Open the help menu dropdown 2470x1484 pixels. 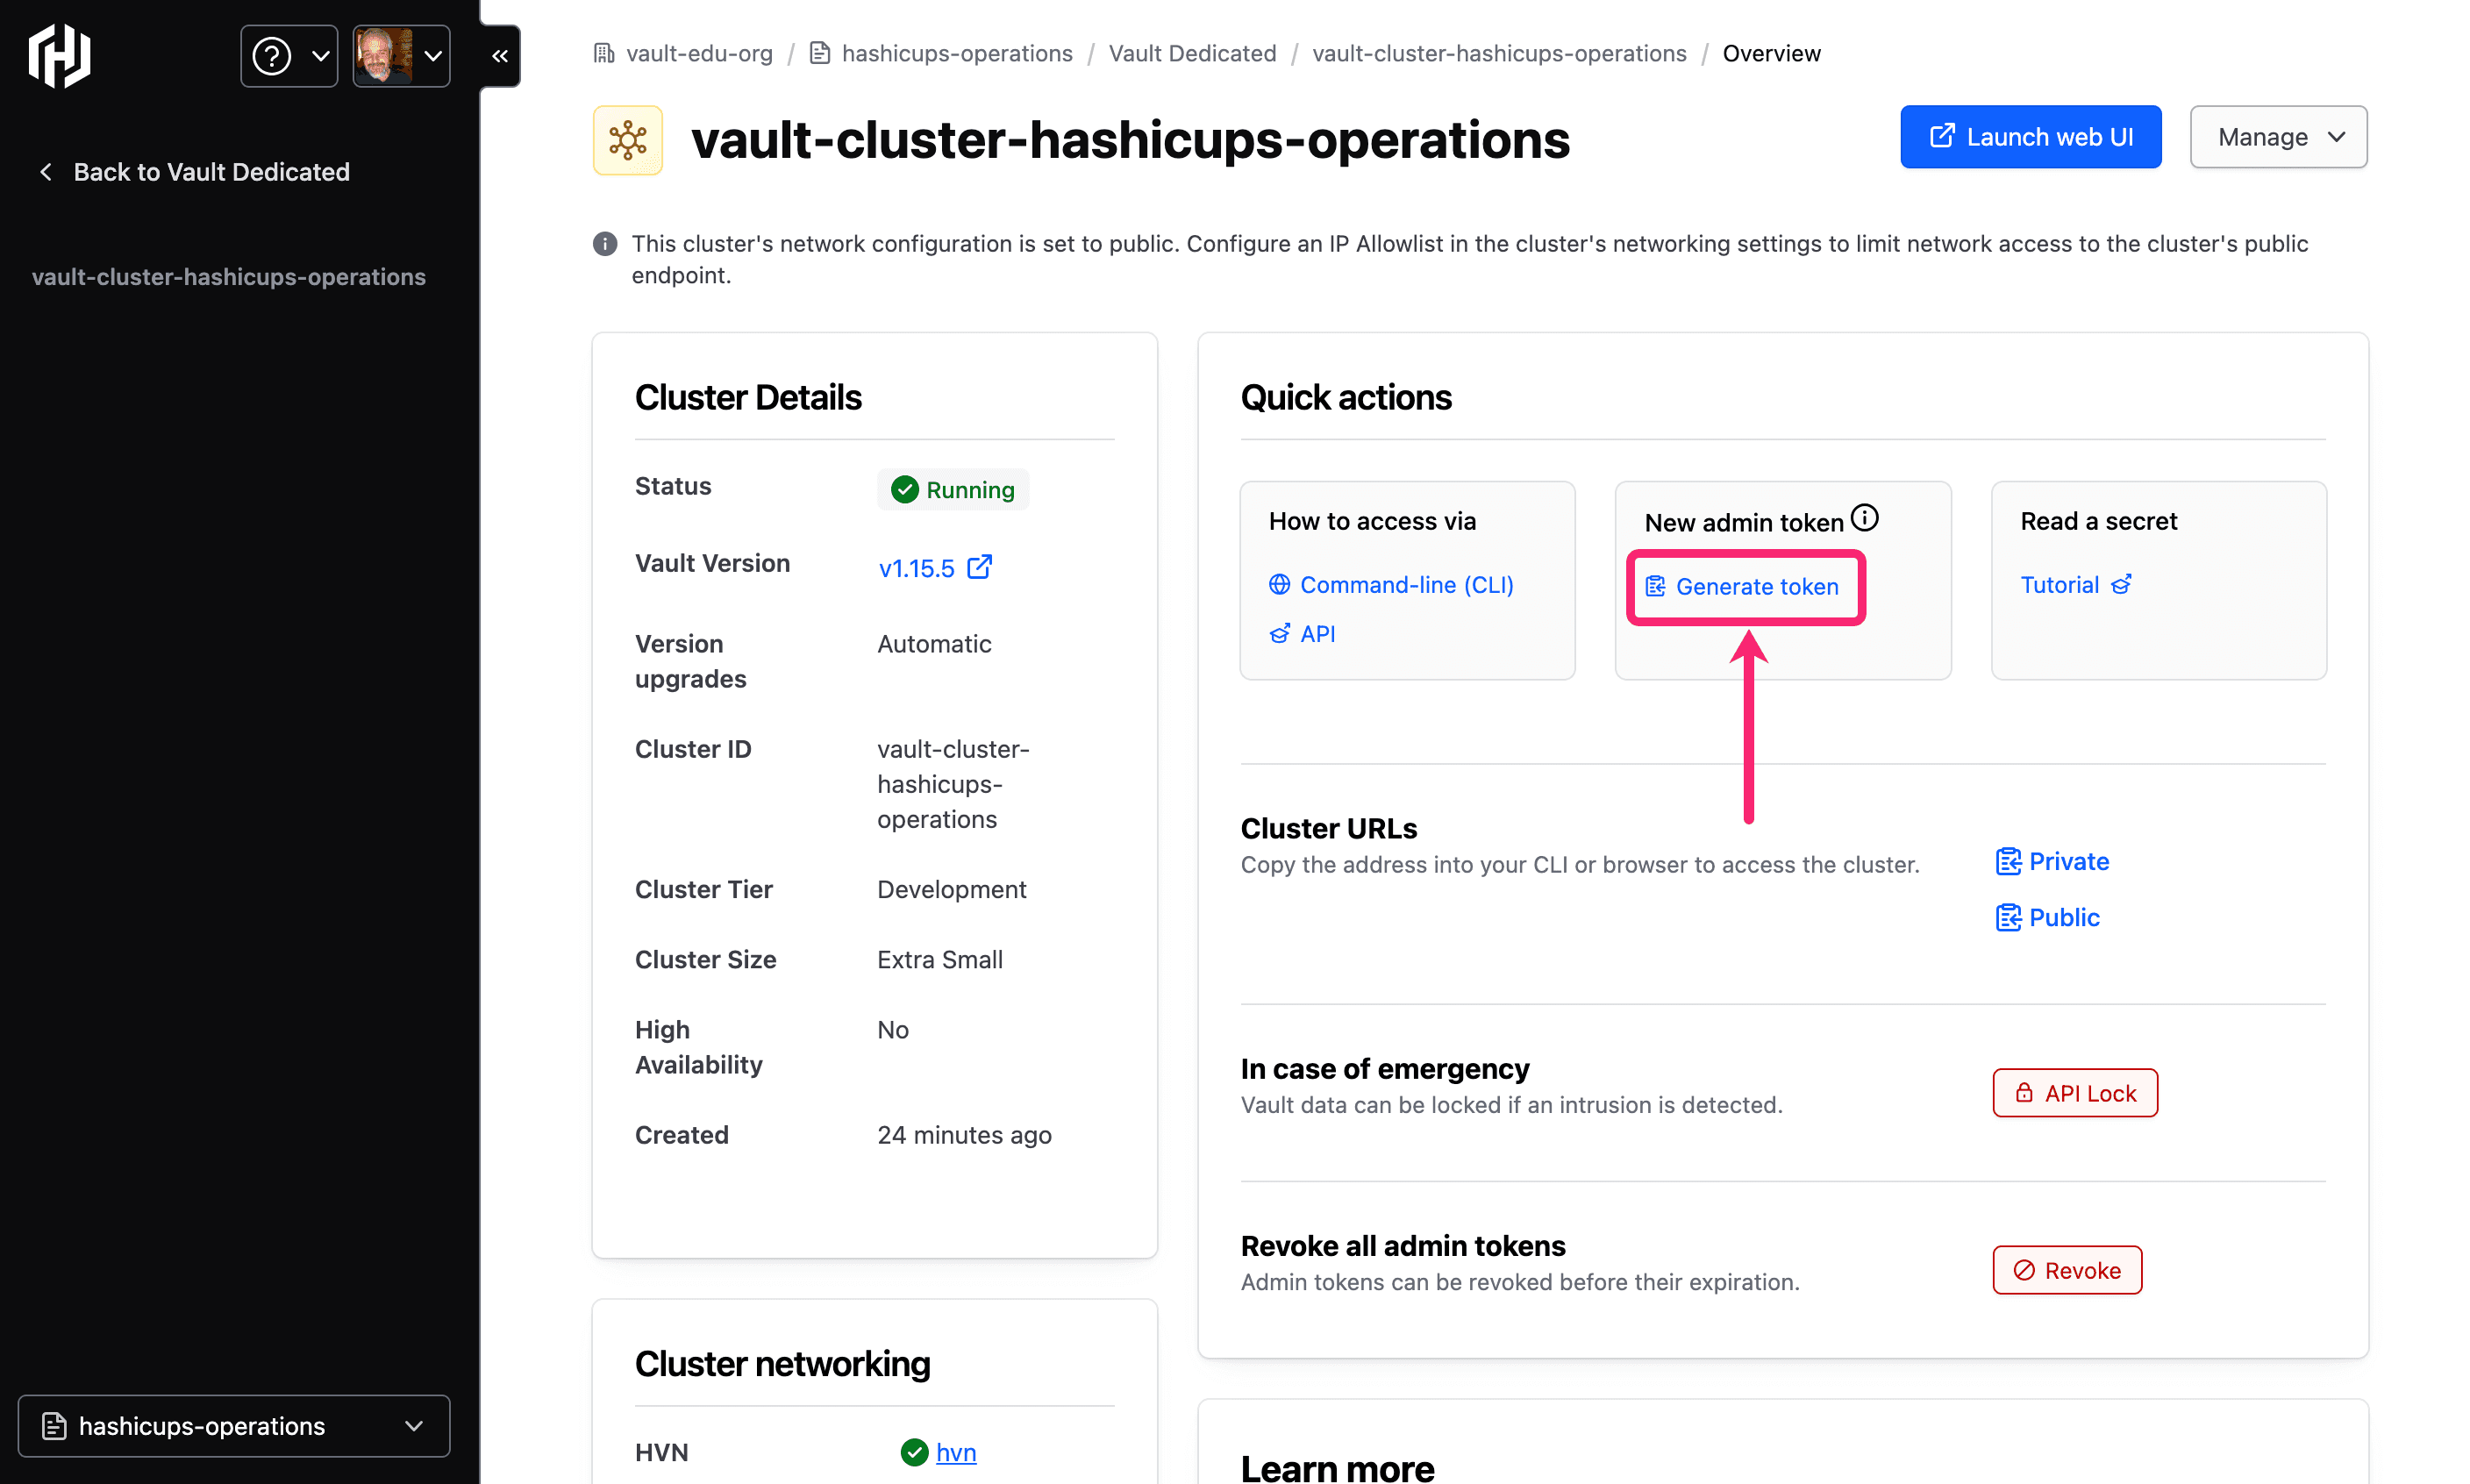click(x=289, y=56)
